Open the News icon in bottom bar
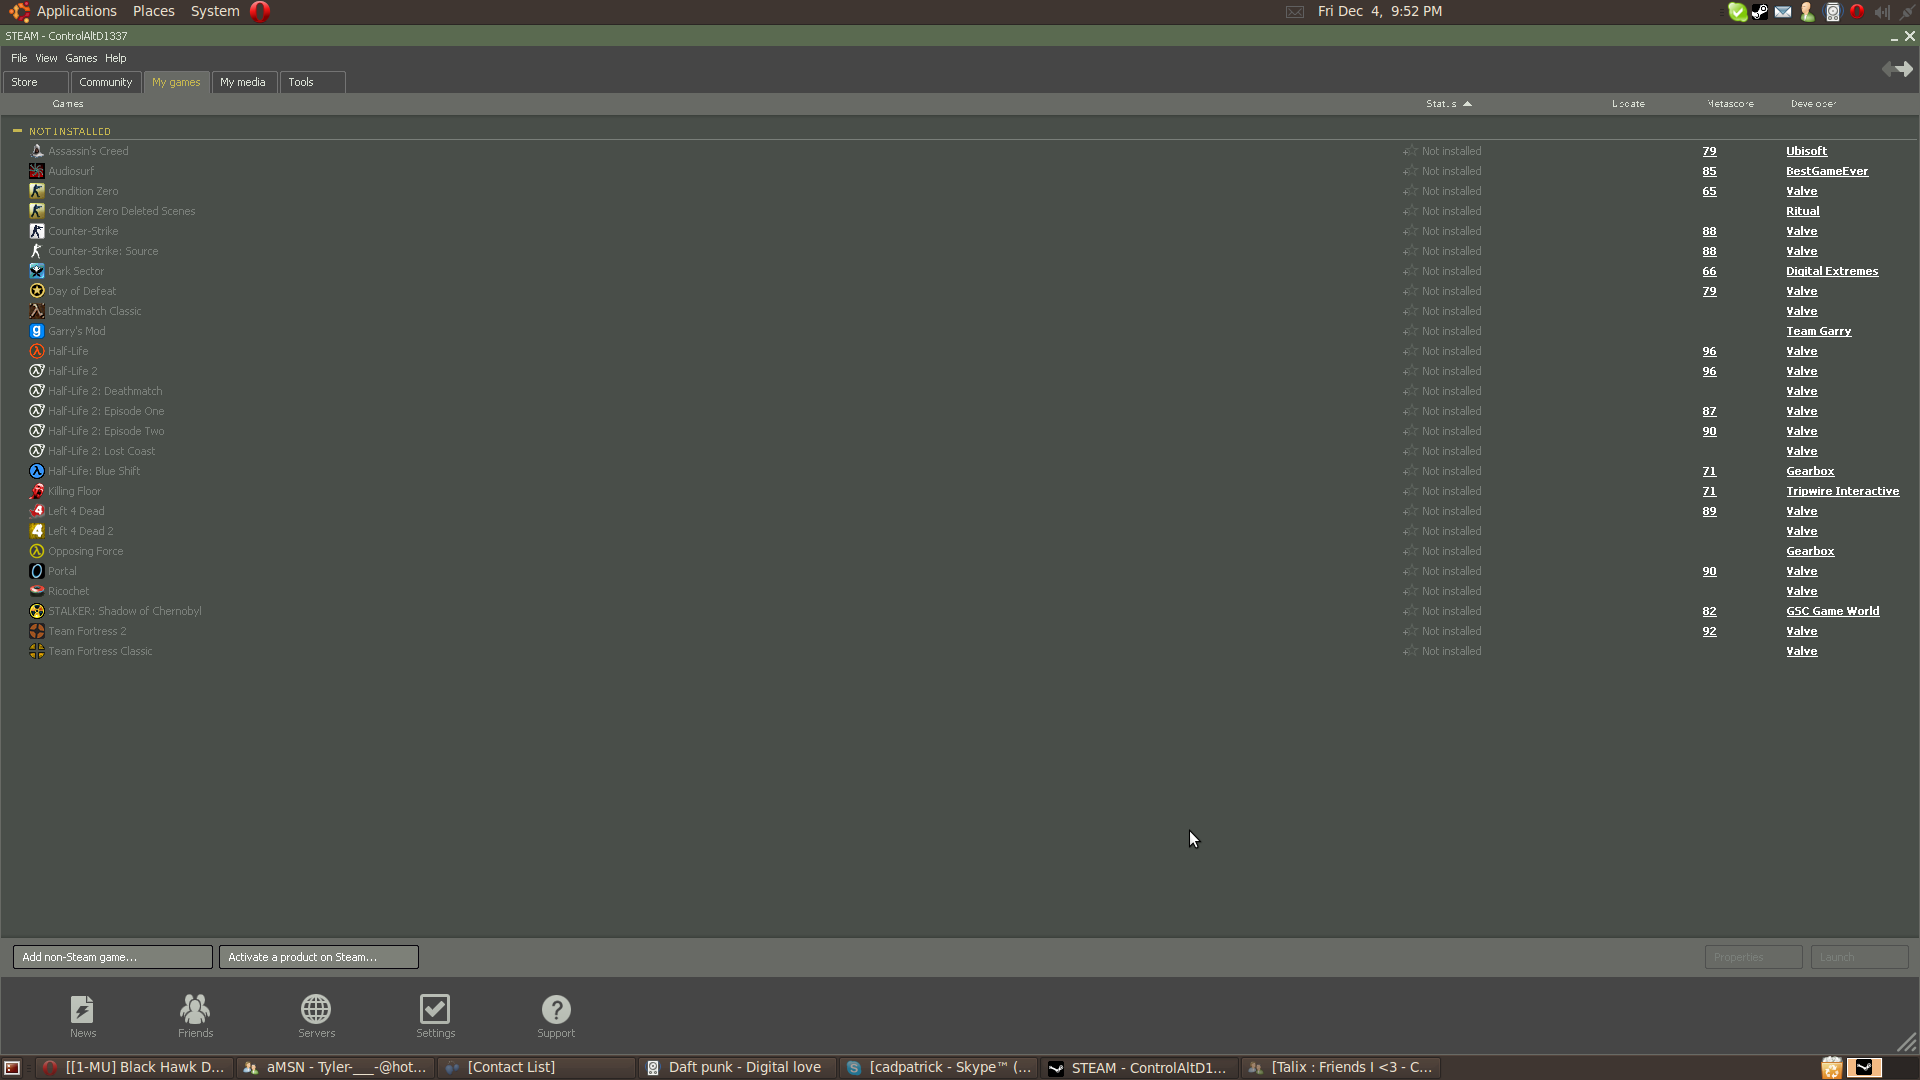The height and width of the screenshot is (1080, 1920). point(83,1009)
